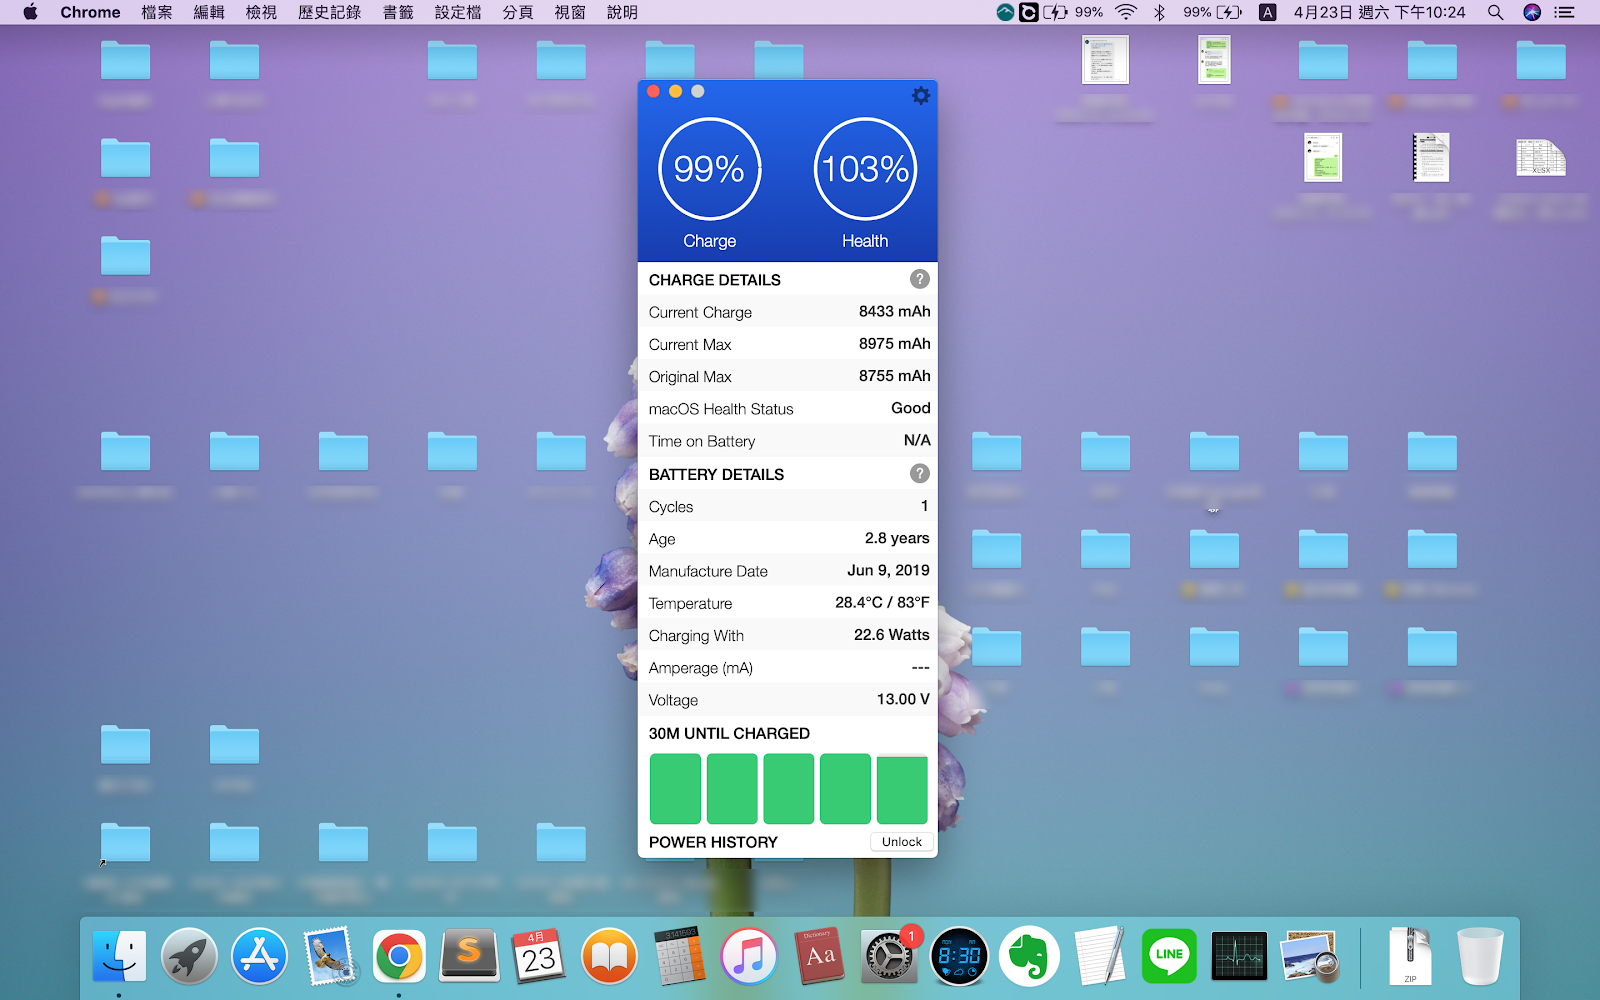Launch LINE from the Dock
This screenshot has height=1000, width=1600.
(1169, 957)
